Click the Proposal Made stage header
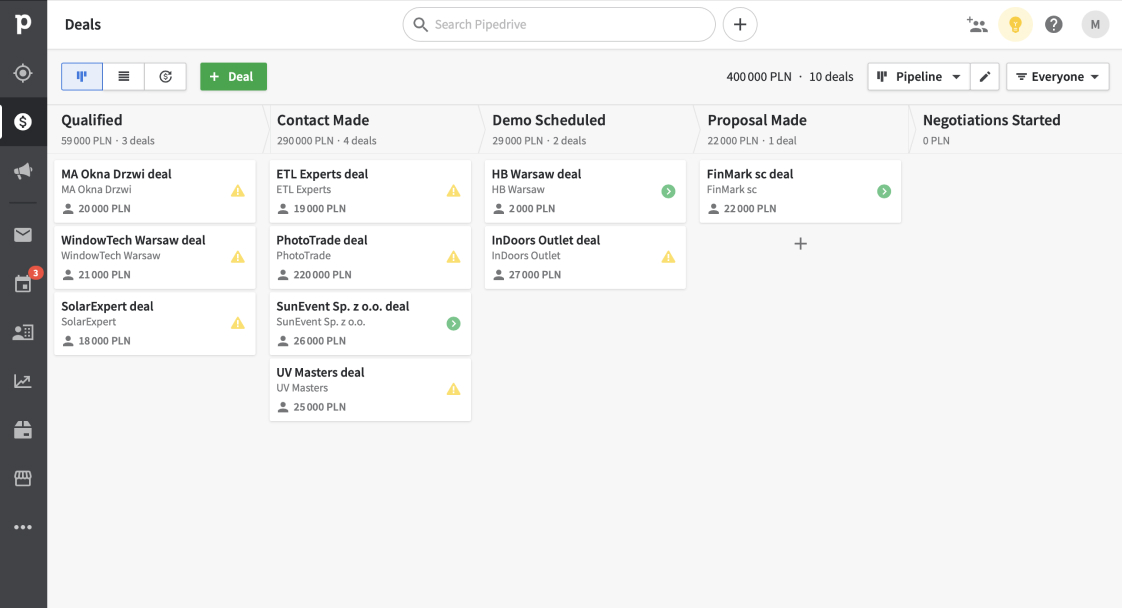This screenshot has width=1122, height=608. (x=757, y=120)
